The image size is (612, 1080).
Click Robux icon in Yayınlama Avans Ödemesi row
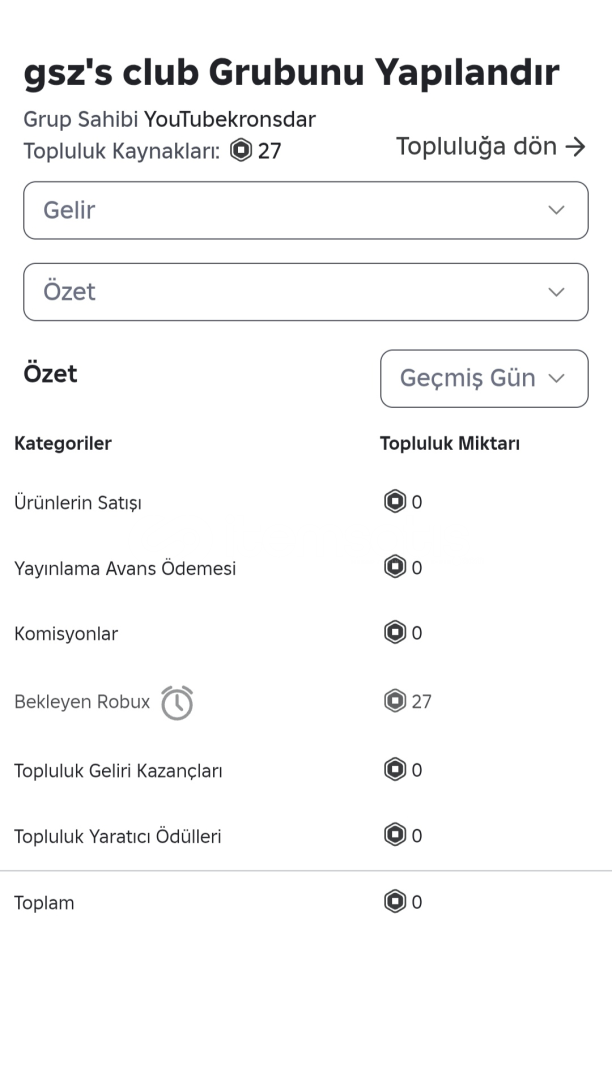395,568
